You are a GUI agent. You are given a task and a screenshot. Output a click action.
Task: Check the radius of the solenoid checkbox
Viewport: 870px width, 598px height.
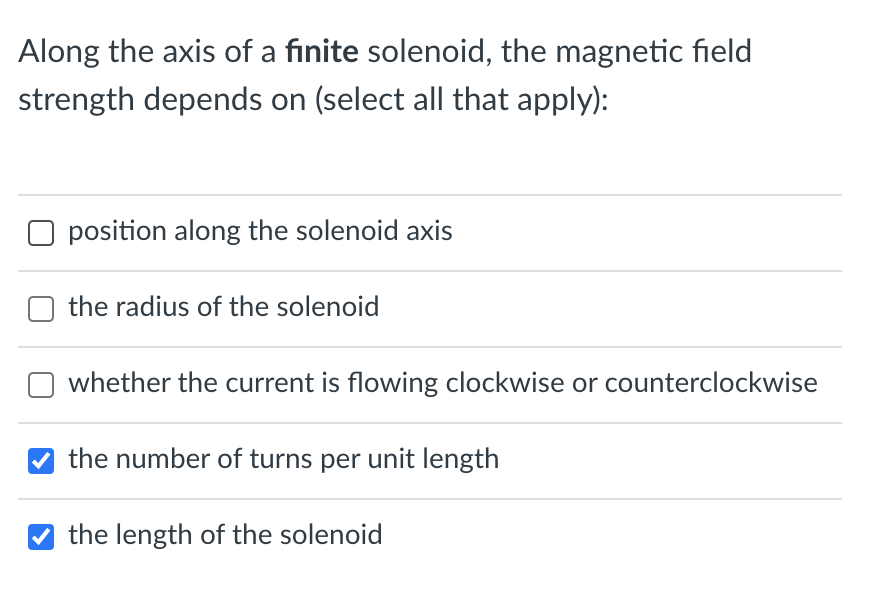(41, 309)
